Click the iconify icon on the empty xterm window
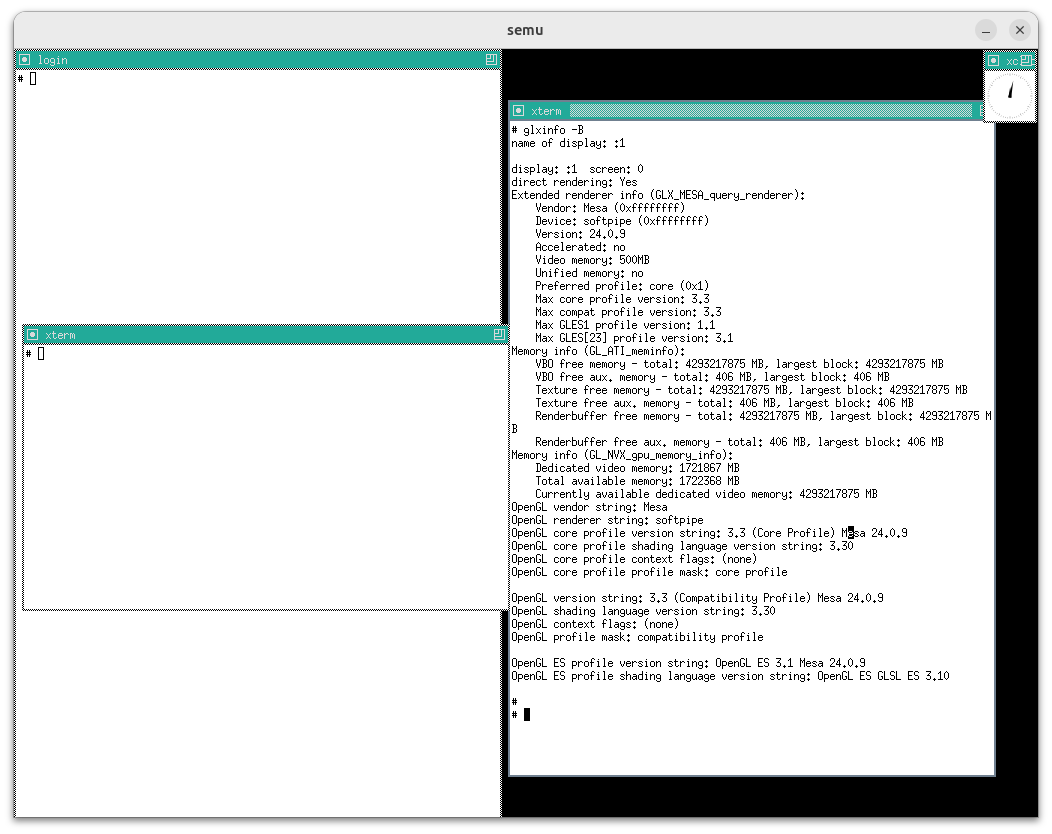 tap(33, 335)
